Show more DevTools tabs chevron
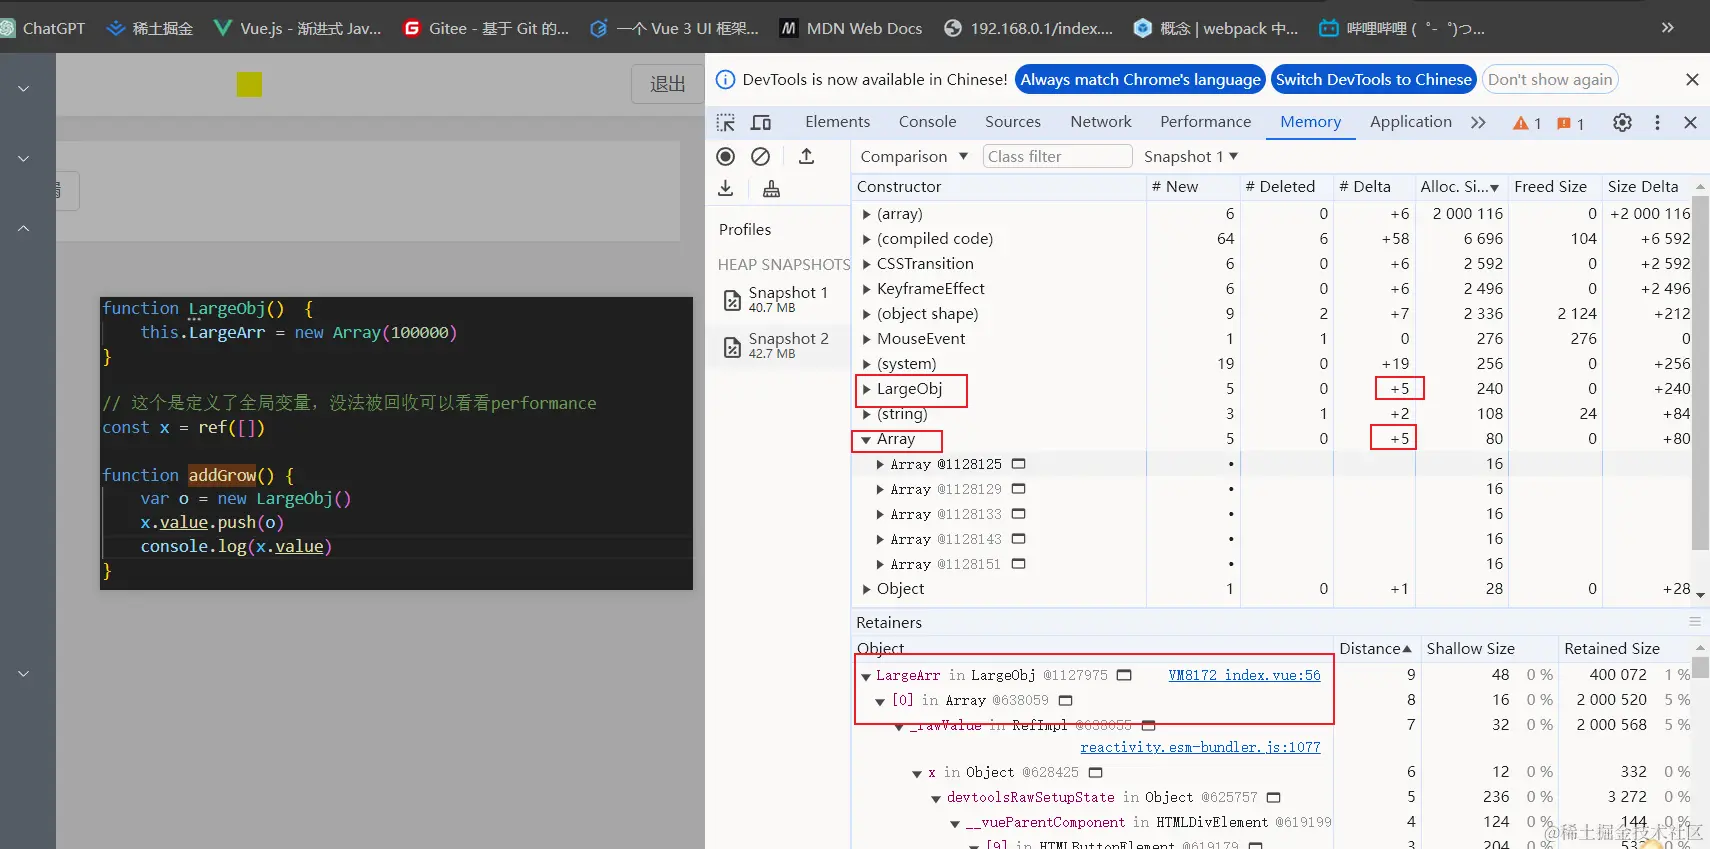 pos(1478,122)
